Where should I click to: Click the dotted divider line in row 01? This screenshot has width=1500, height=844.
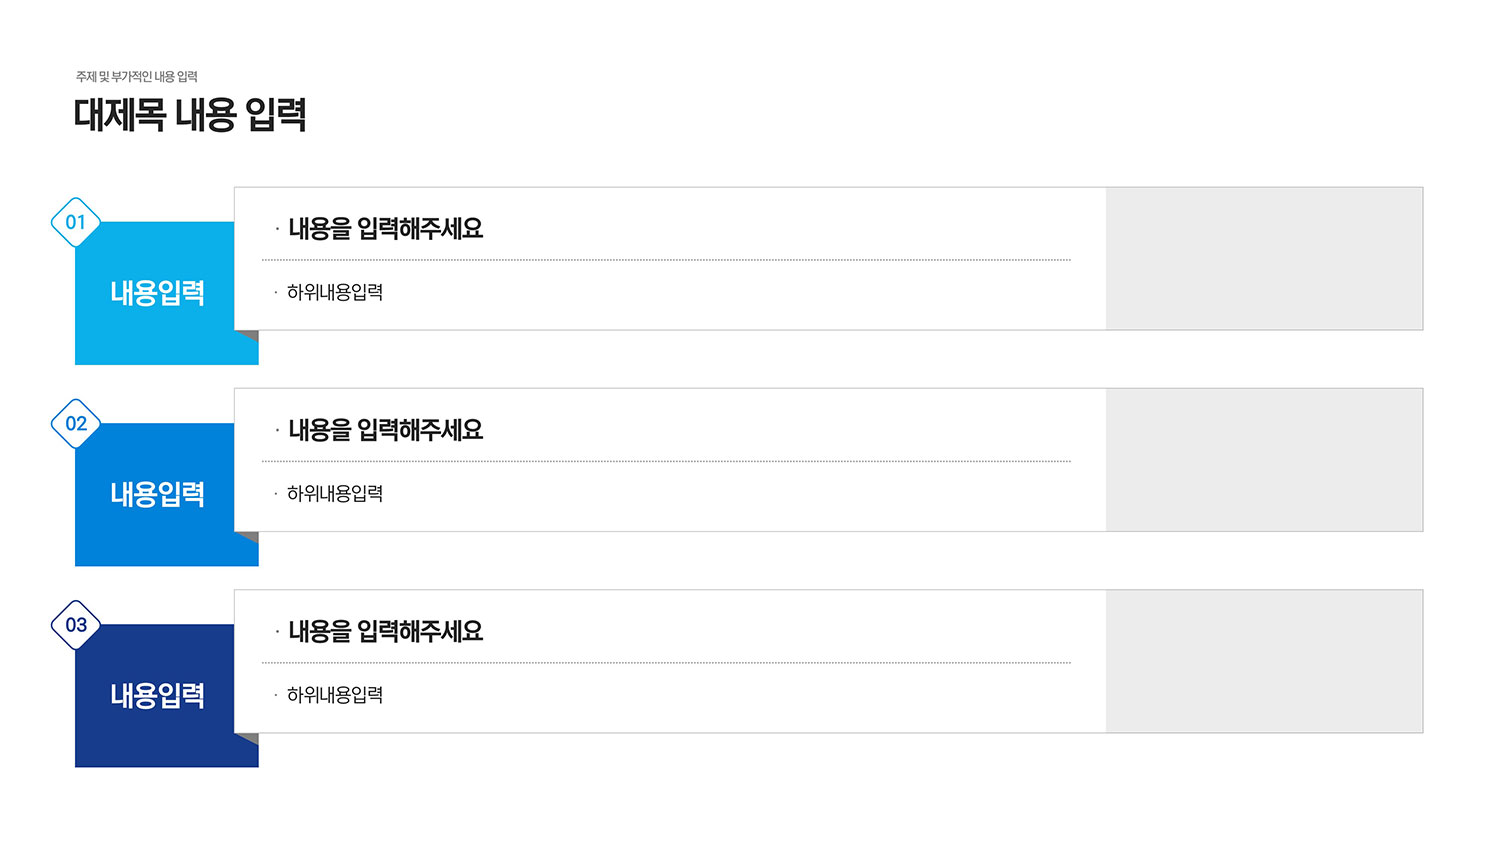click(x=666, y=260)
